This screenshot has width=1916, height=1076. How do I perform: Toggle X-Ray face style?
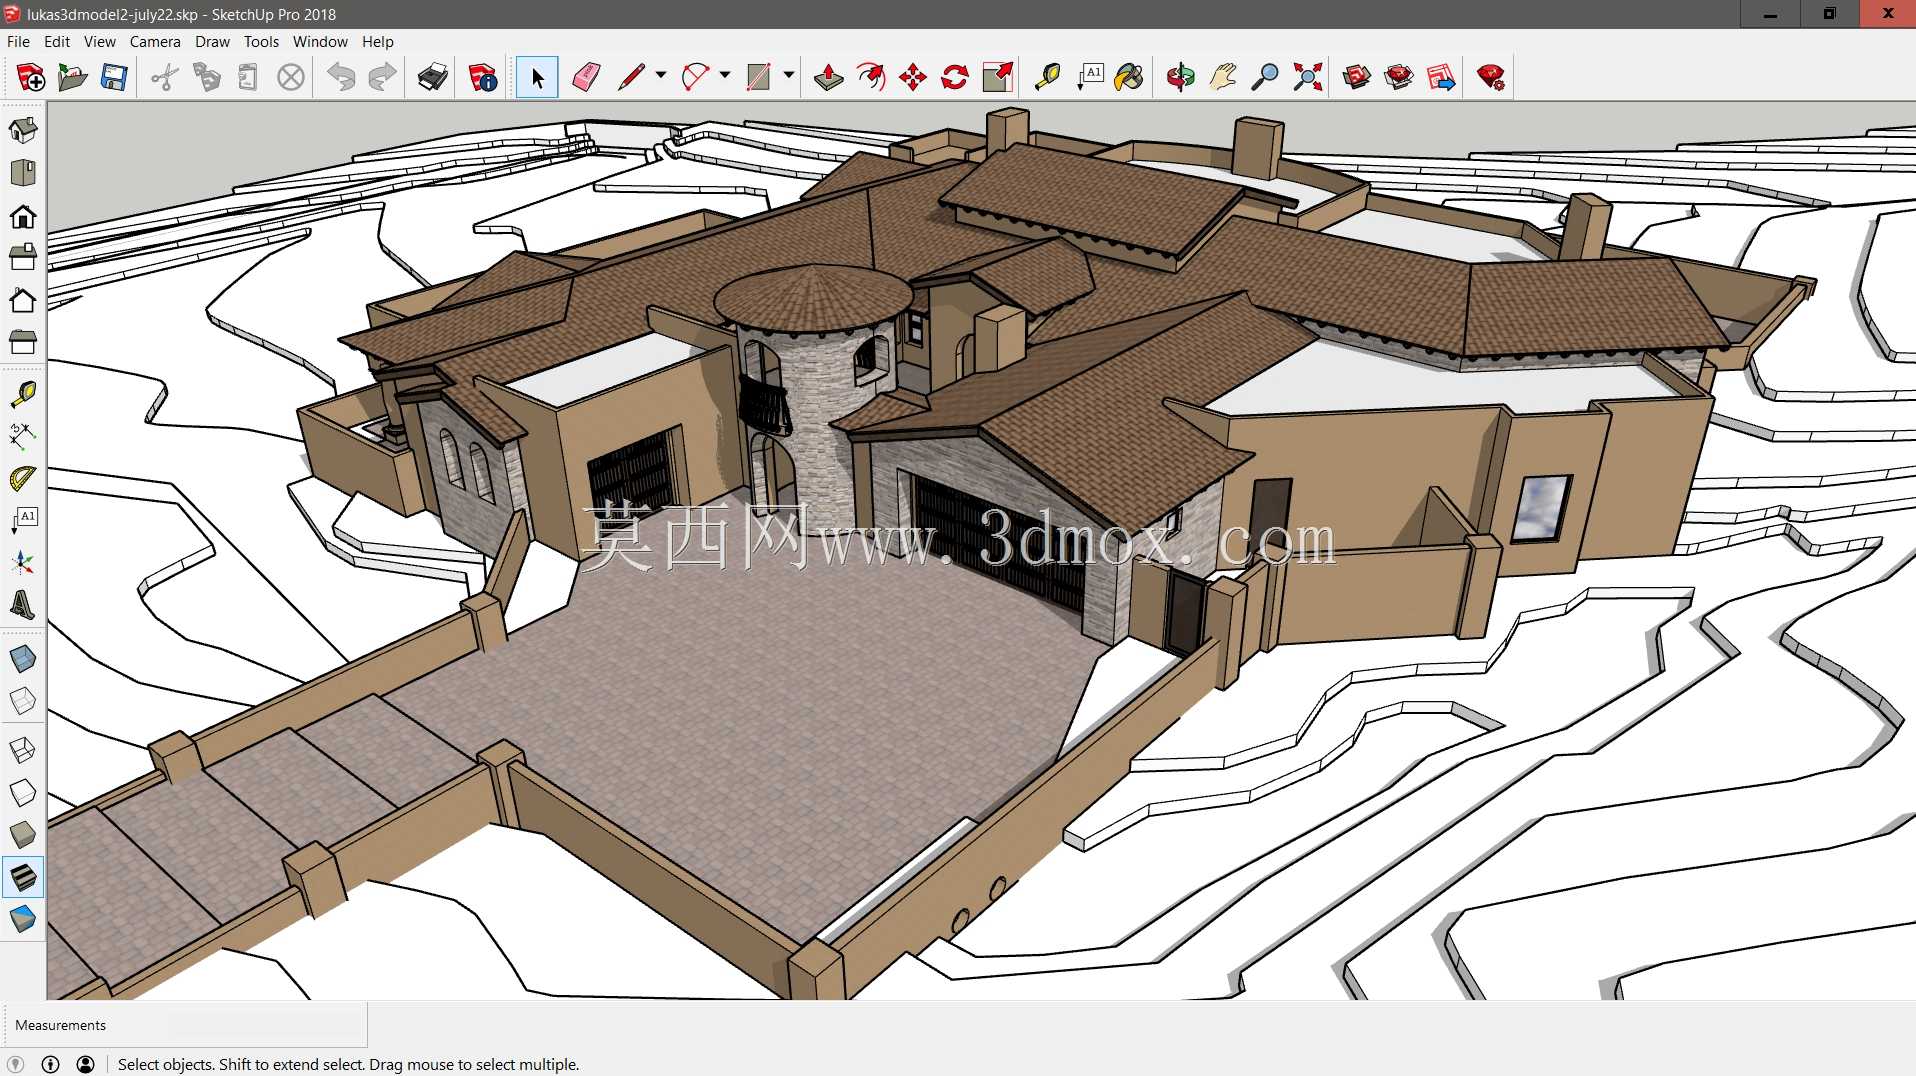[23, 658]
